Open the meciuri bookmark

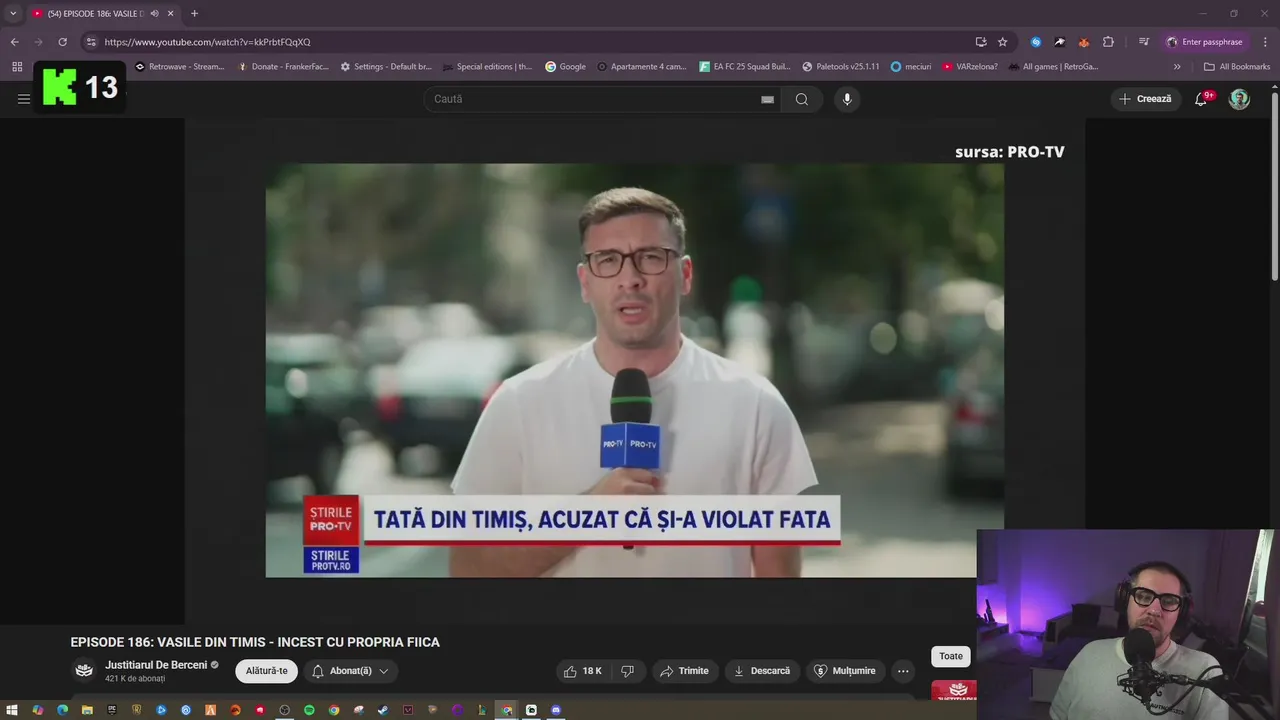click(x=910, y=67)
